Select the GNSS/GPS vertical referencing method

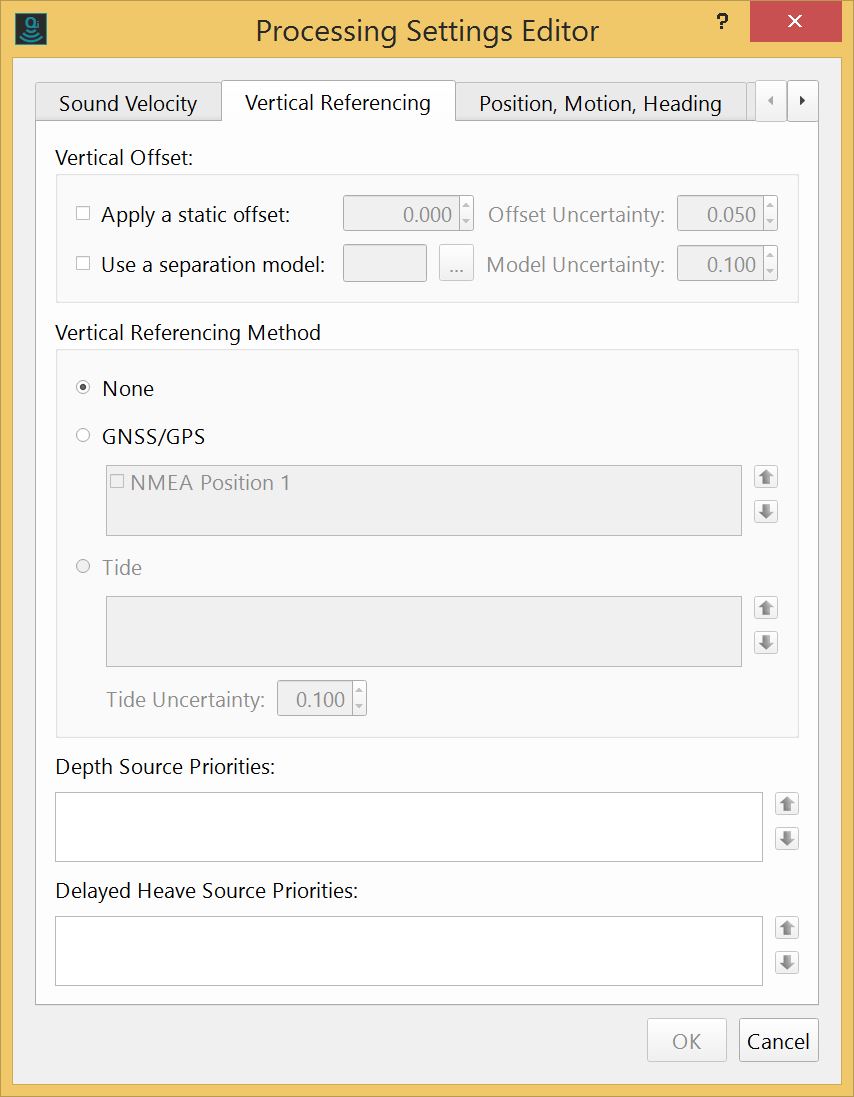pyautogui.click(x=83, y=435)
